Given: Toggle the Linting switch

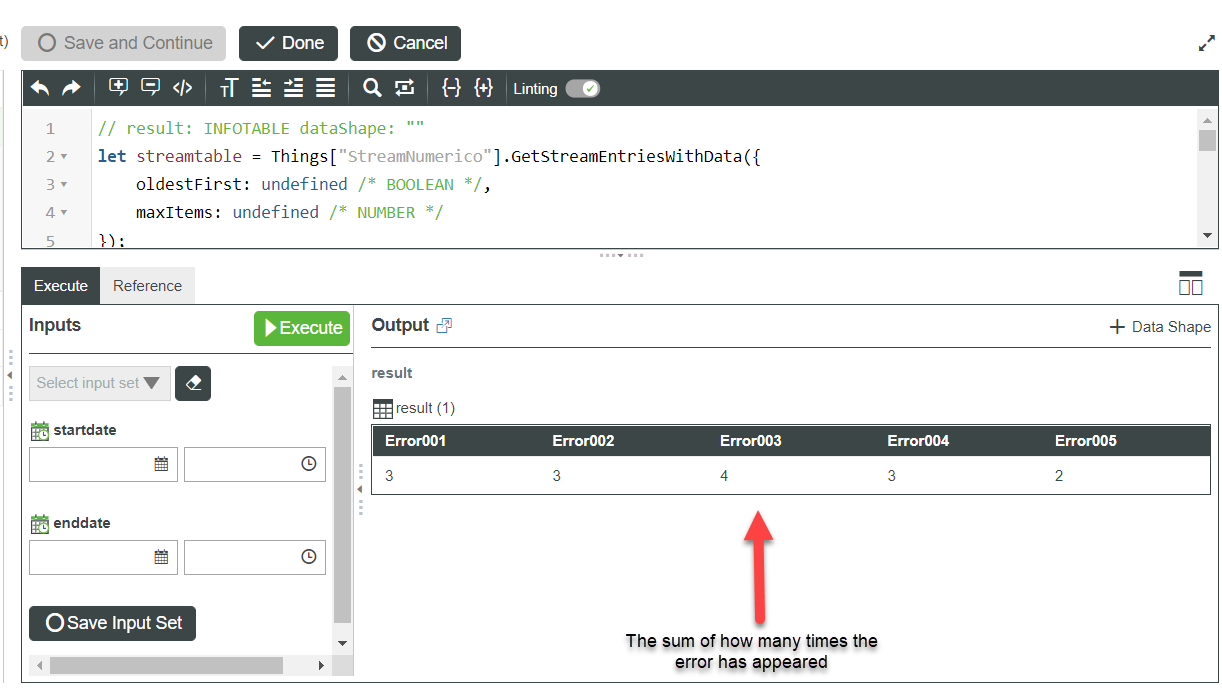Looking at the screenshot, I should click(582, 89).
